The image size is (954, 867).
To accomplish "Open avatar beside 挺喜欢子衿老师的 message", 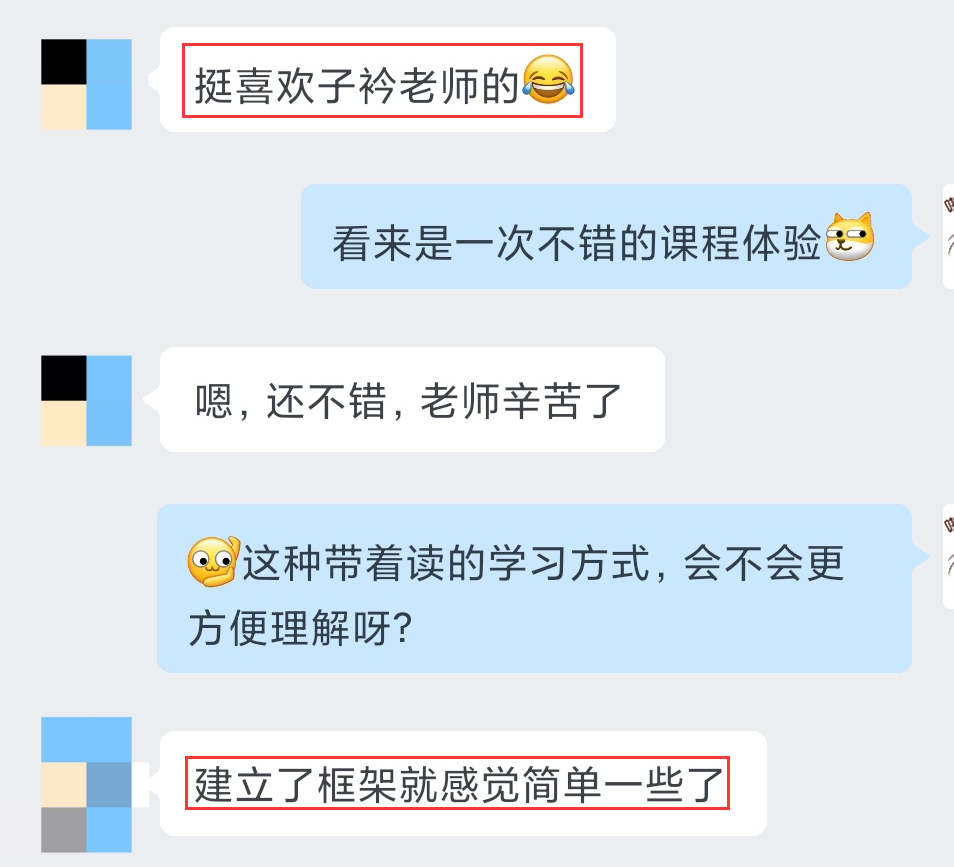I will (86, 85).
